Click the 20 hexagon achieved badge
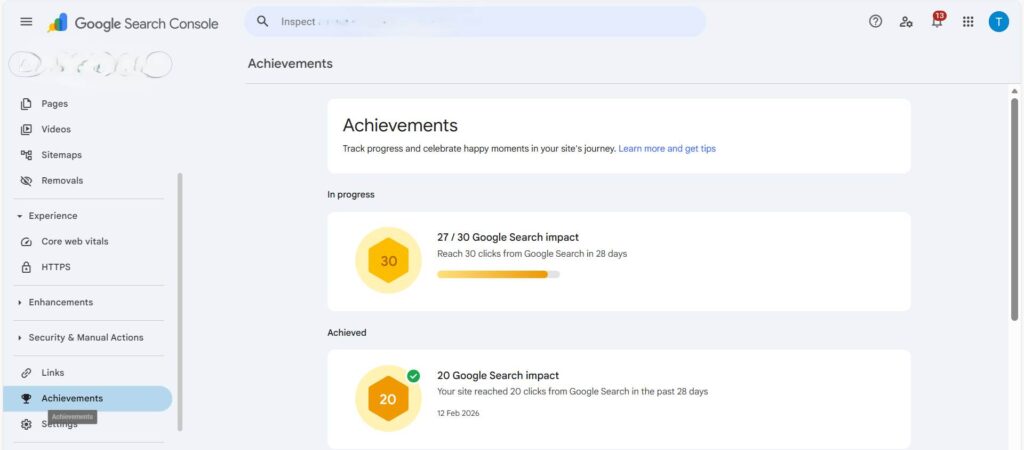The width and height of the screenshot is (1024, 450). click(x=389, y=398)
